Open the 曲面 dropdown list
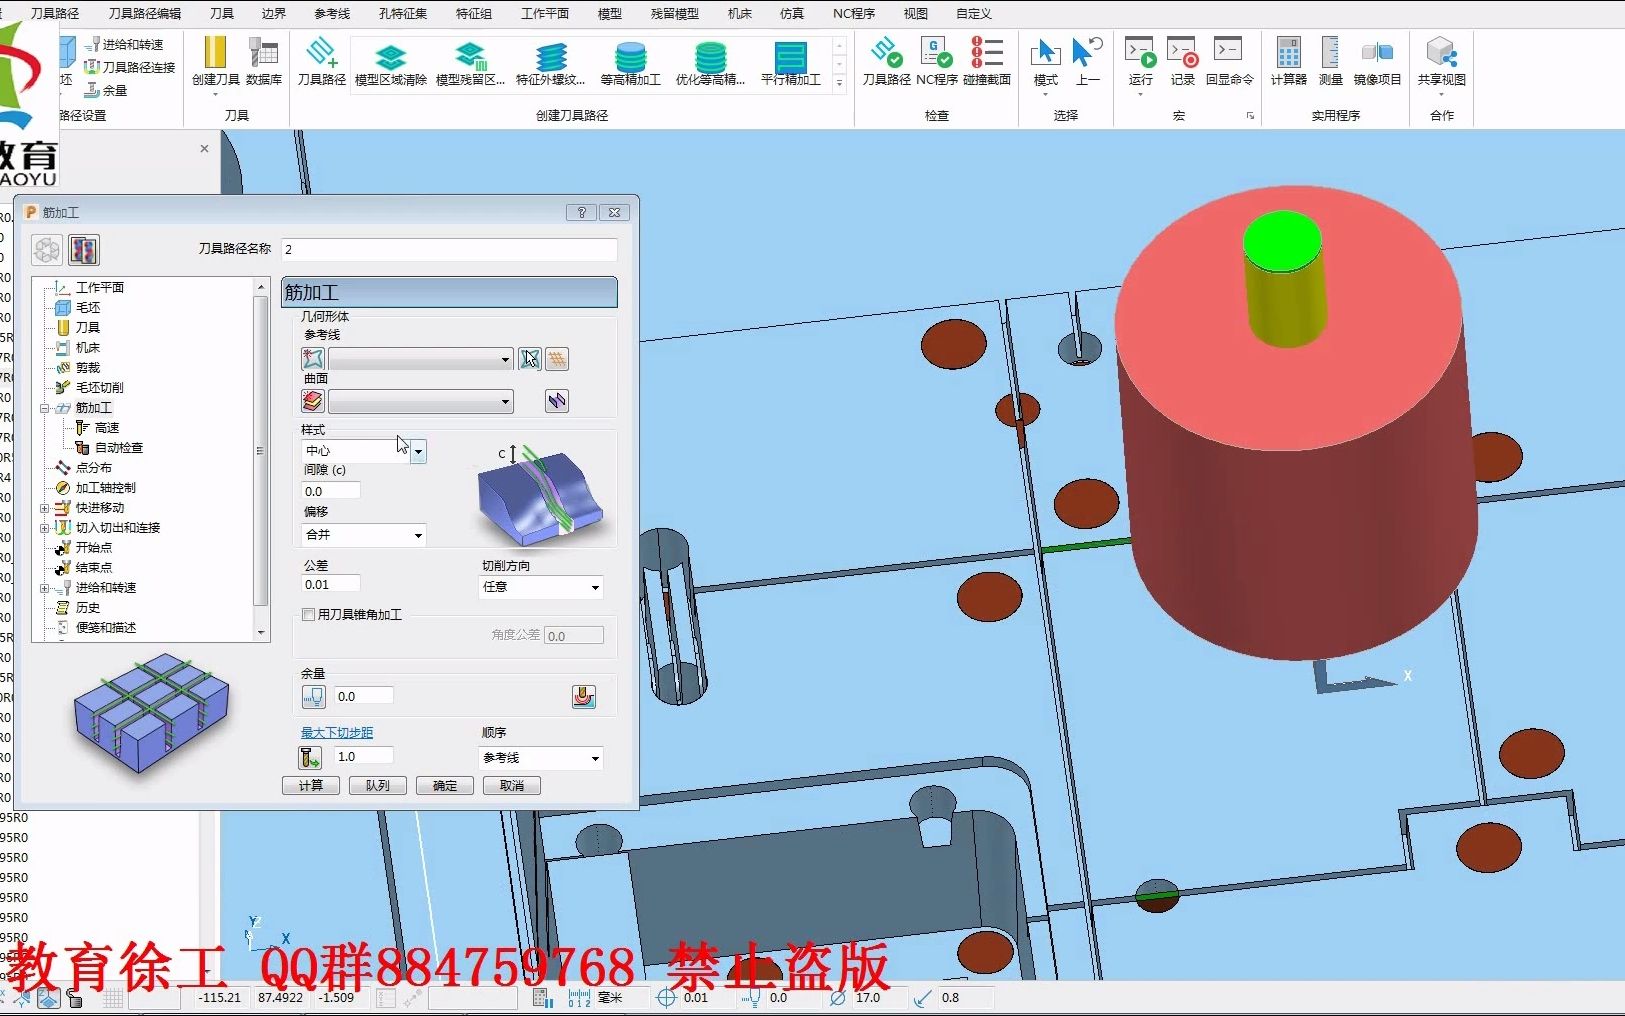 [x=505, y=402]
